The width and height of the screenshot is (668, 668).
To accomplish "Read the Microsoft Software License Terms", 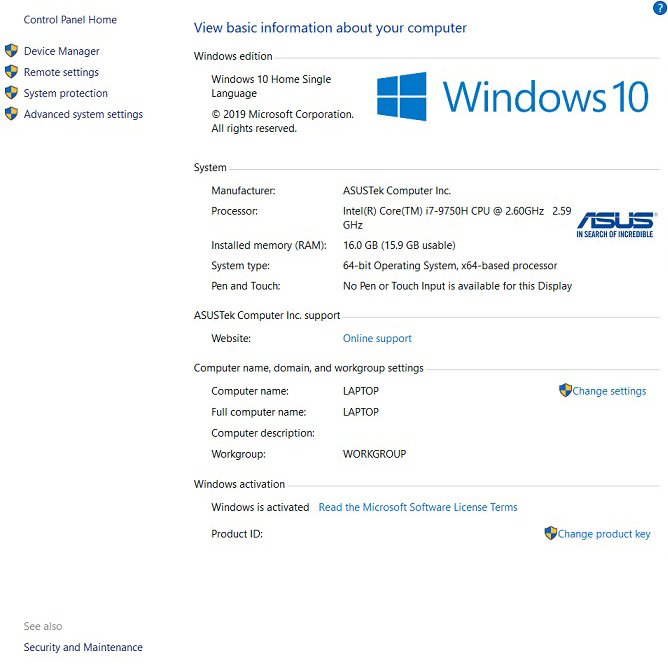I will click(418, 507).
